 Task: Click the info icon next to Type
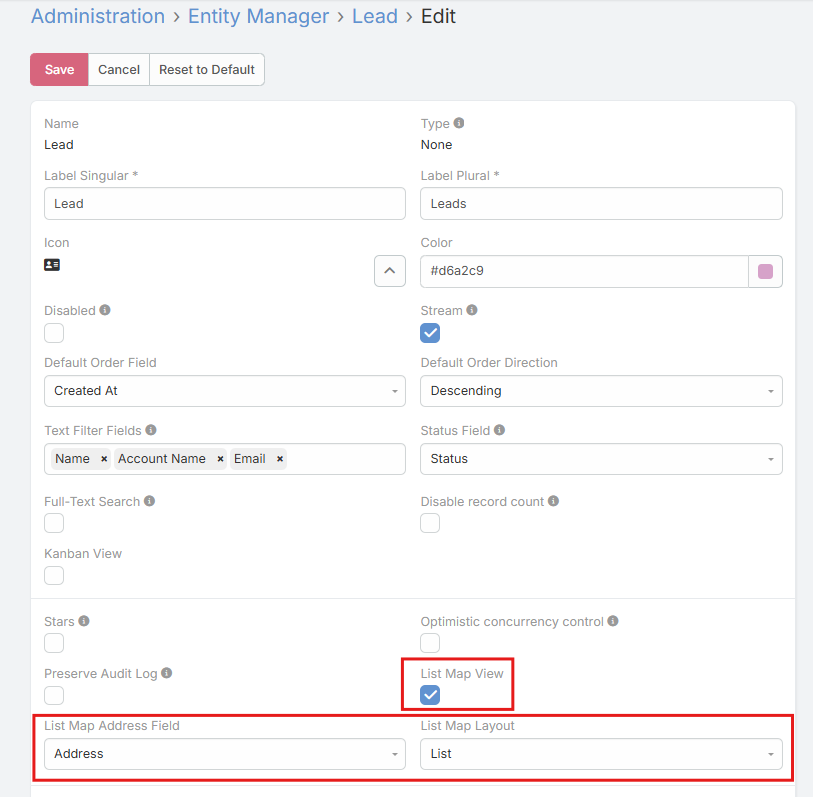pyautogui.click(x=459, y=123)
